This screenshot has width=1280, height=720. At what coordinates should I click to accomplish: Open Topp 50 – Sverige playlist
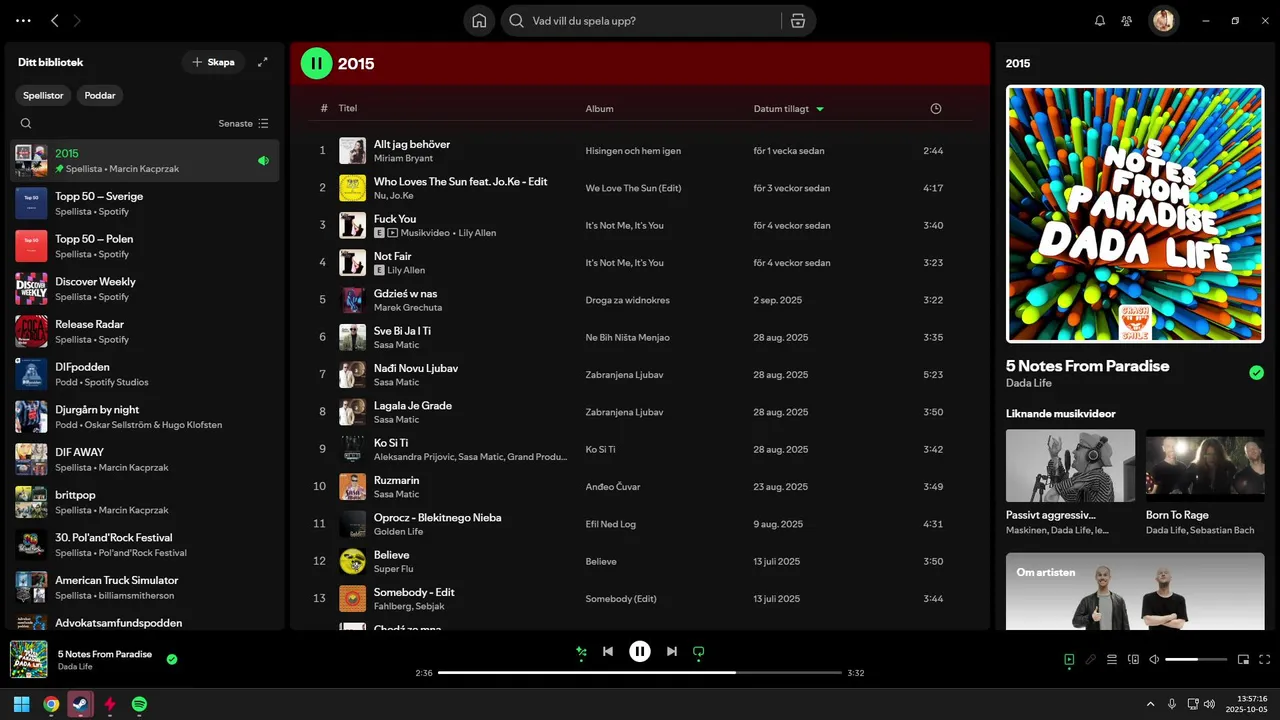click(x=145, y=203)
